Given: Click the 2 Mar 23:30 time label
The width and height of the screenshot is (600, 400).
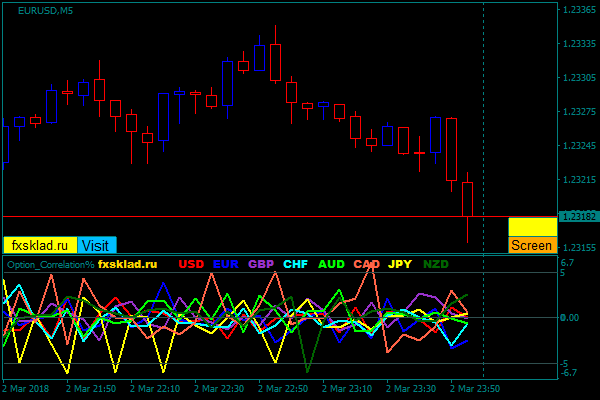Looking at the screenshot, I should click(x=411, y=389).
